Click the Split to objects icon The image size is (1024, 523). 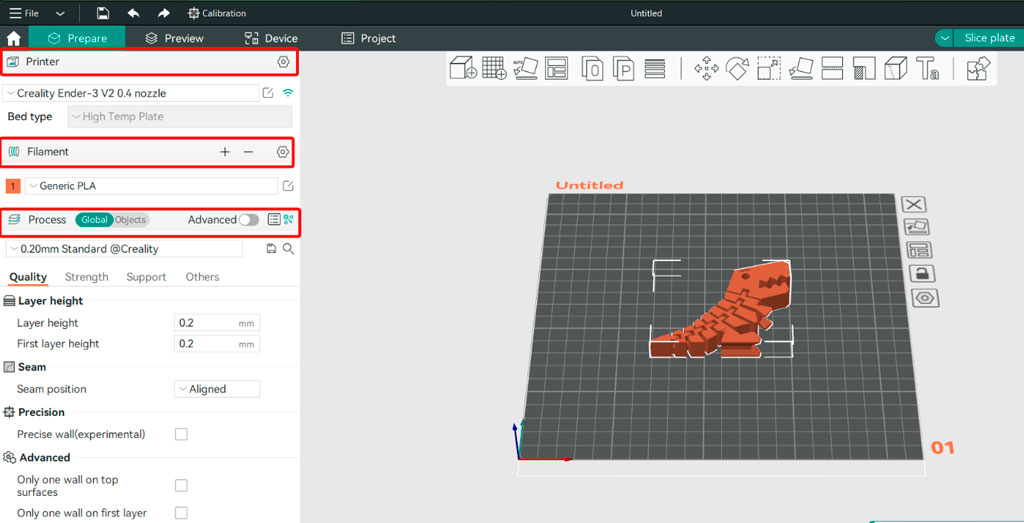592,68
